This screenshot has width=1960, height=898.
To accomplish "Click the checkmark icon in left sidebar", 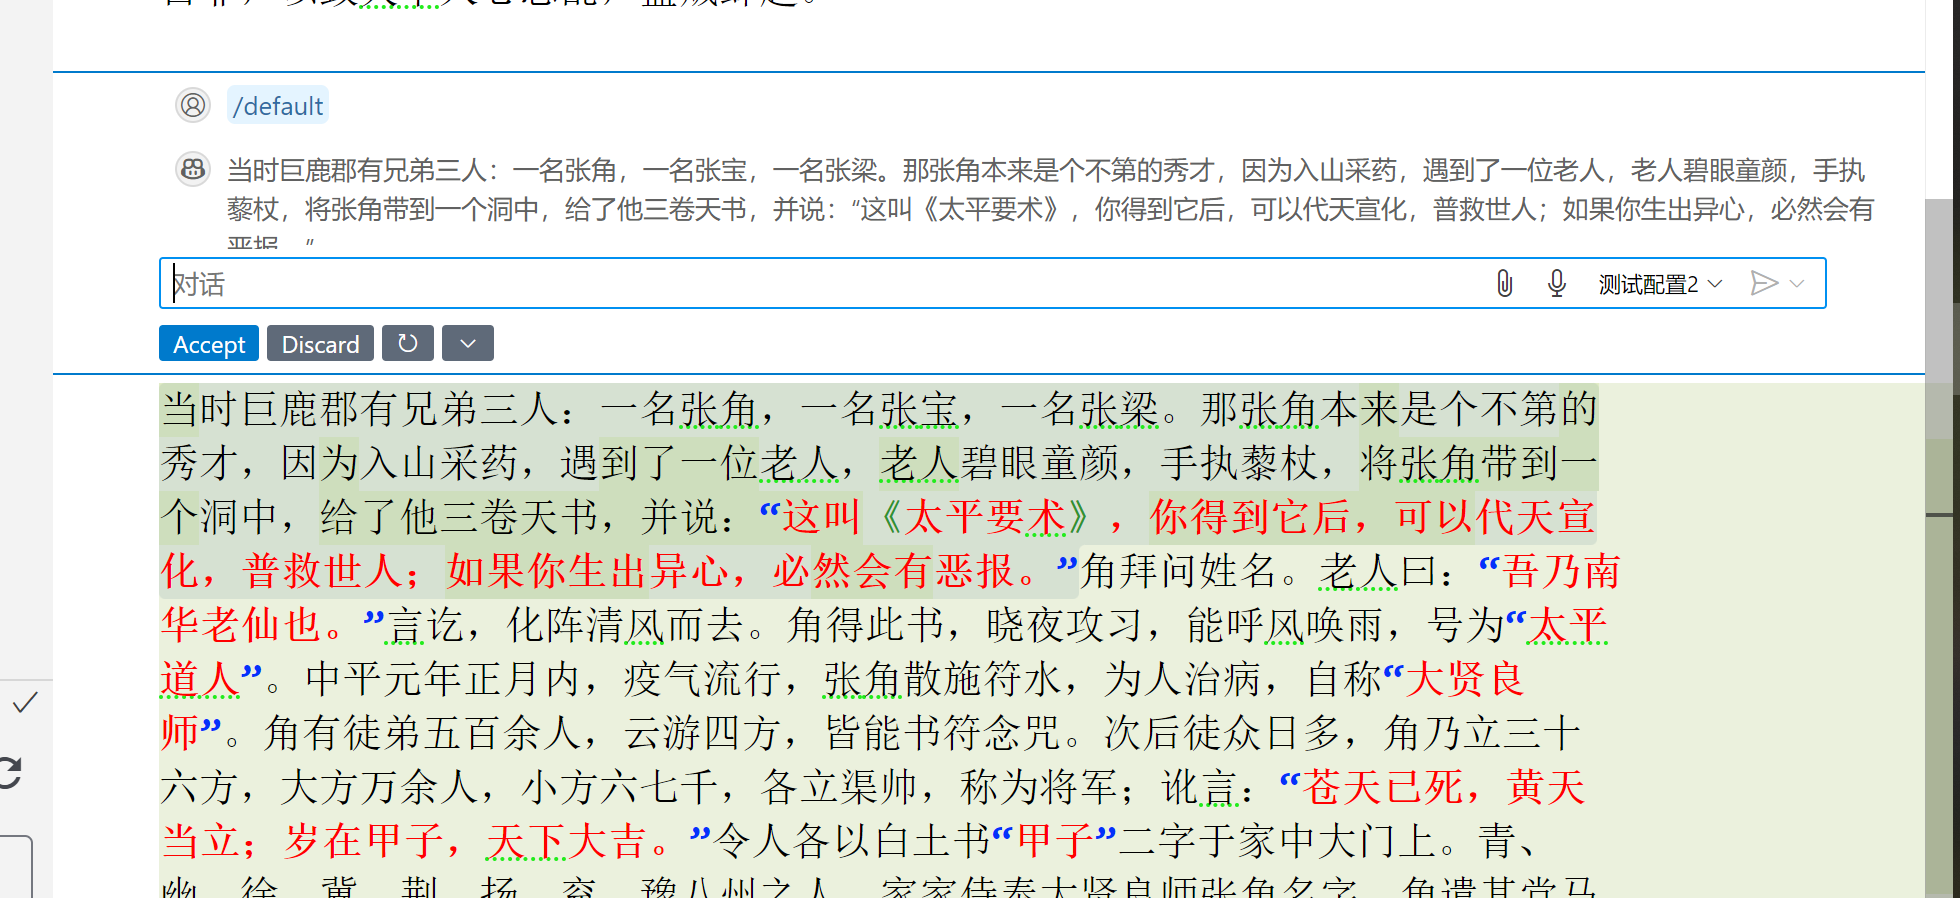I will click(x=24, y=703).
